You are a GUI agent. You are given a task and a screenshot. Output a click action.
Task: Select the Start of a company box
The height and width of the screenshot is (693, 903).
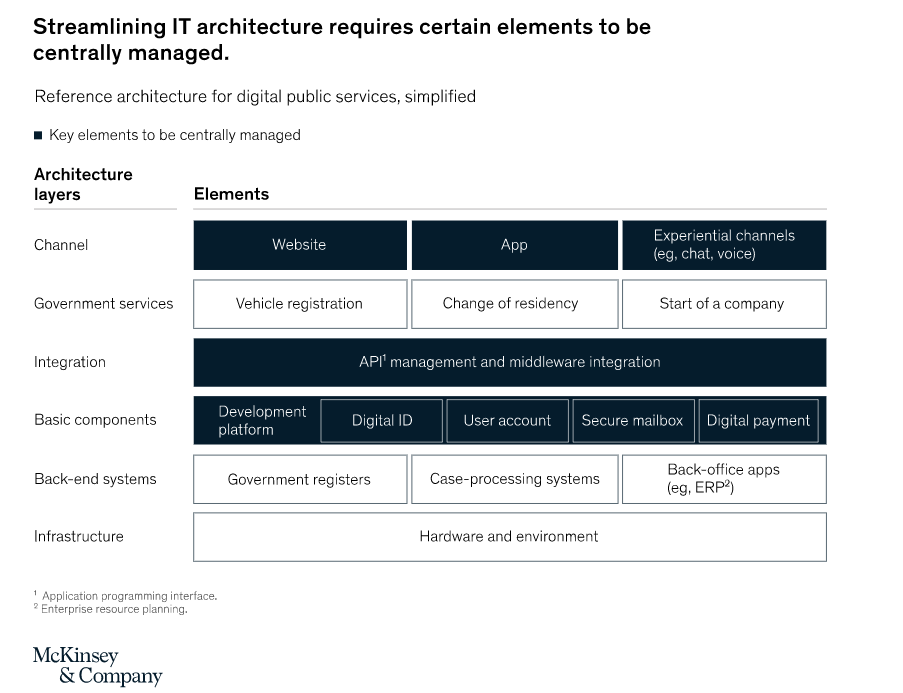coord(722,304)
